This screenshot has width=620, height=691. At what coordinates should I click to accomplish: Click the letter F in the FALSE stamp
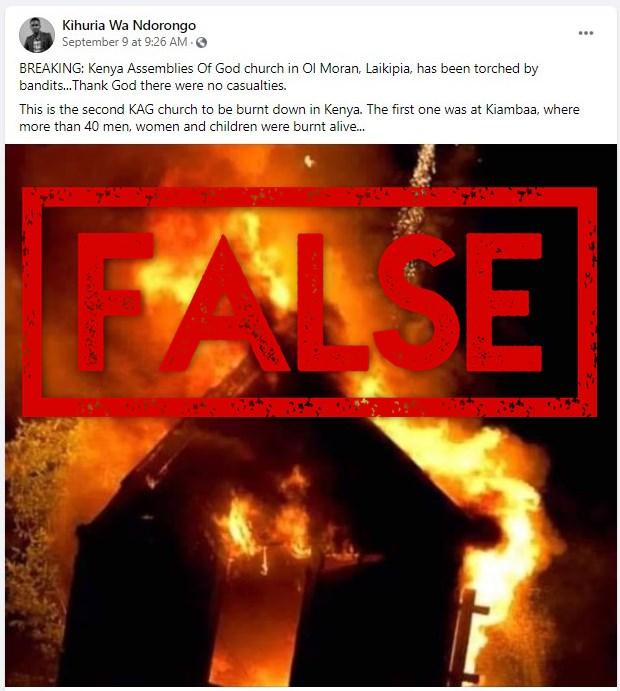point(114,302)
